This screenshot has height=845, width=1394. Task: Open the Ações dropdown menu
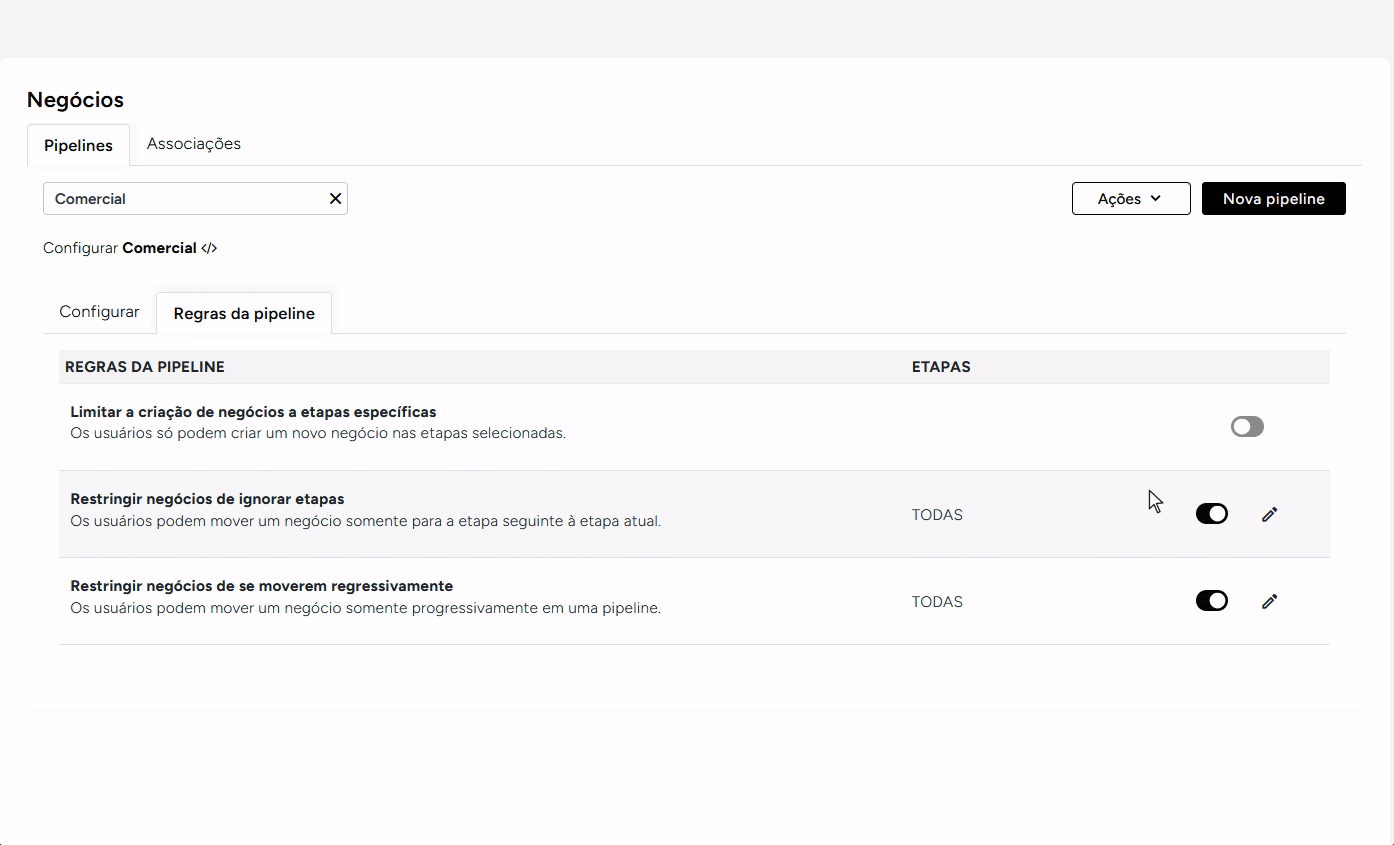tap(1130, 198)
